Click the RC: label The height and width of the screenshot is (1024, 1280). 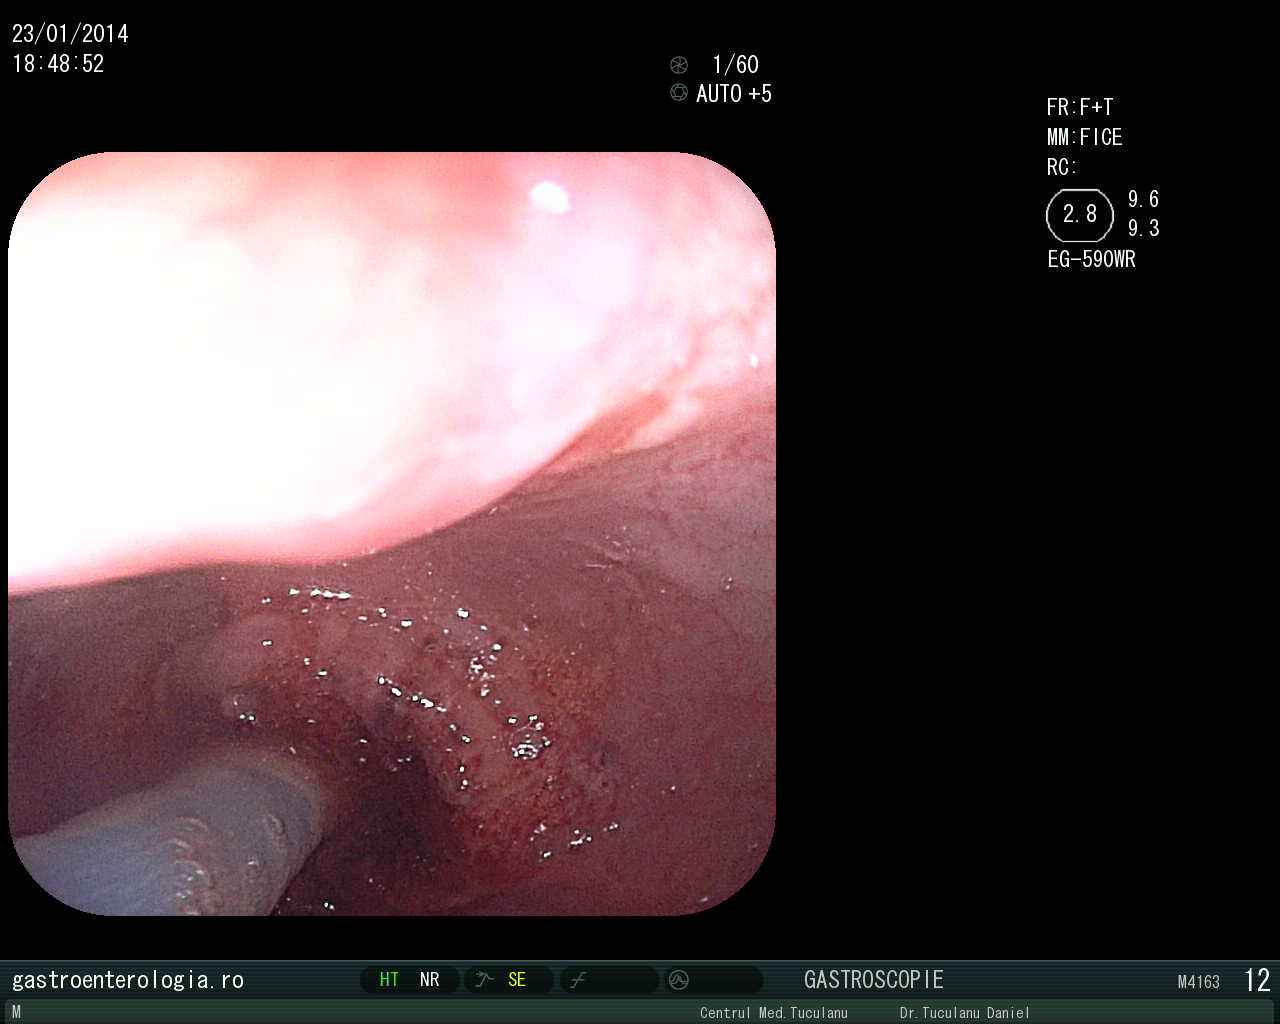pos(1062,167)
